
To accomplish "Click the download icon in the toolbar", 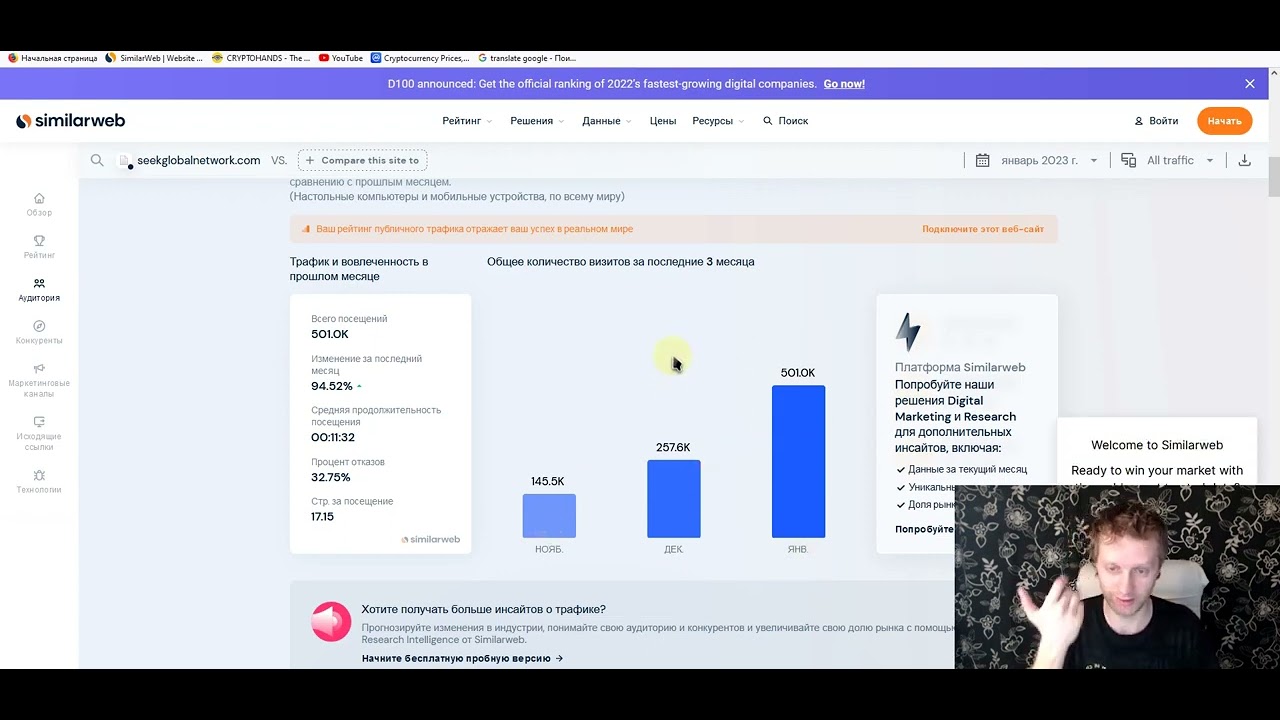I will (x=1244, y=160).
